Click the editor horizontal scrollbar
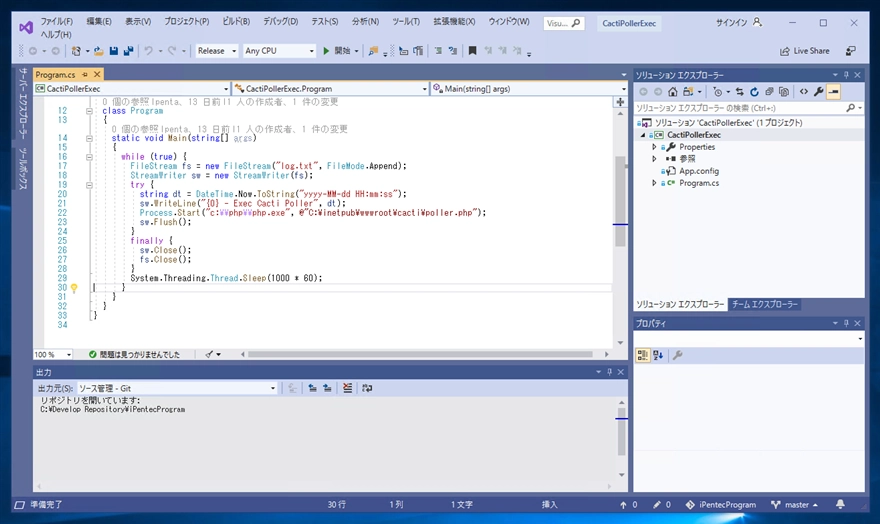This screenshot has height=524, width=880. [420, 355]
